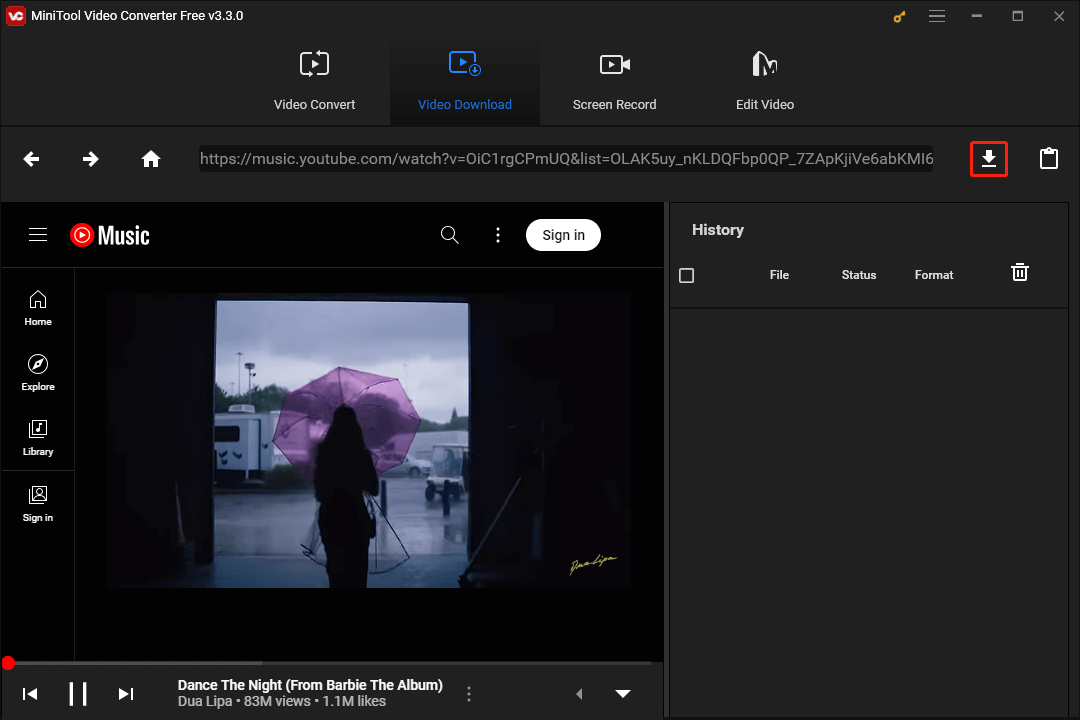
Task: Click the File column header
Action: pyautogui.click(x=779, y=275)
